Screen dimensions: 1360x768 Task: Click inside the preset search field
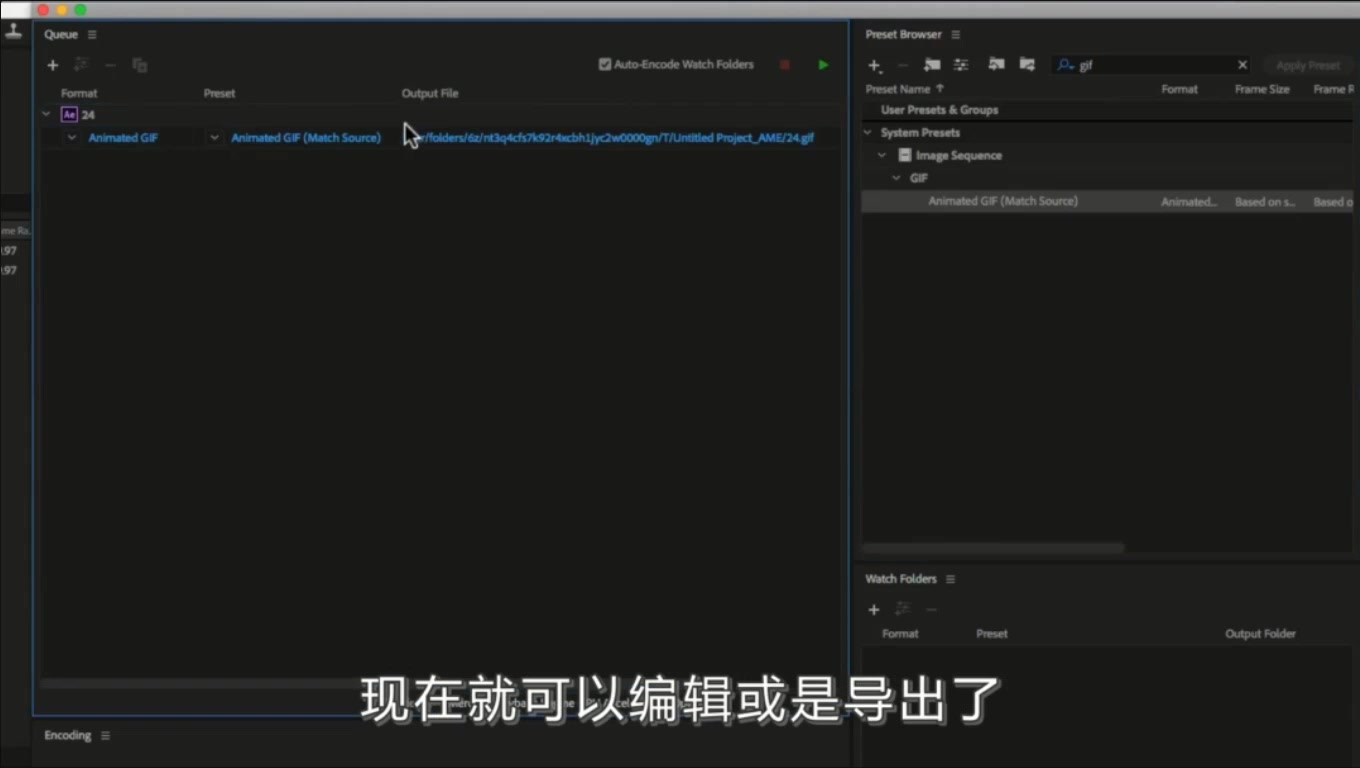coord(1140,64)
